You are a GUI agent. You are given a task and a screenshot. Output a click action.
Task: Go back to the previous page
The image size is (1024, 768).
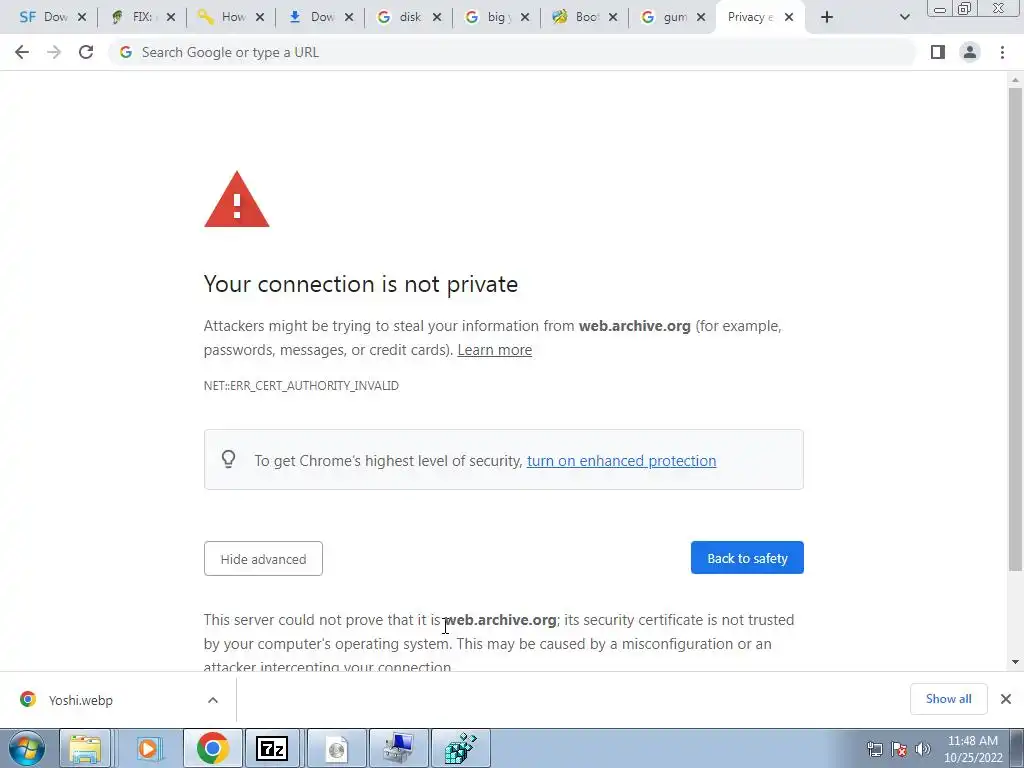click(x=22, y=52)
